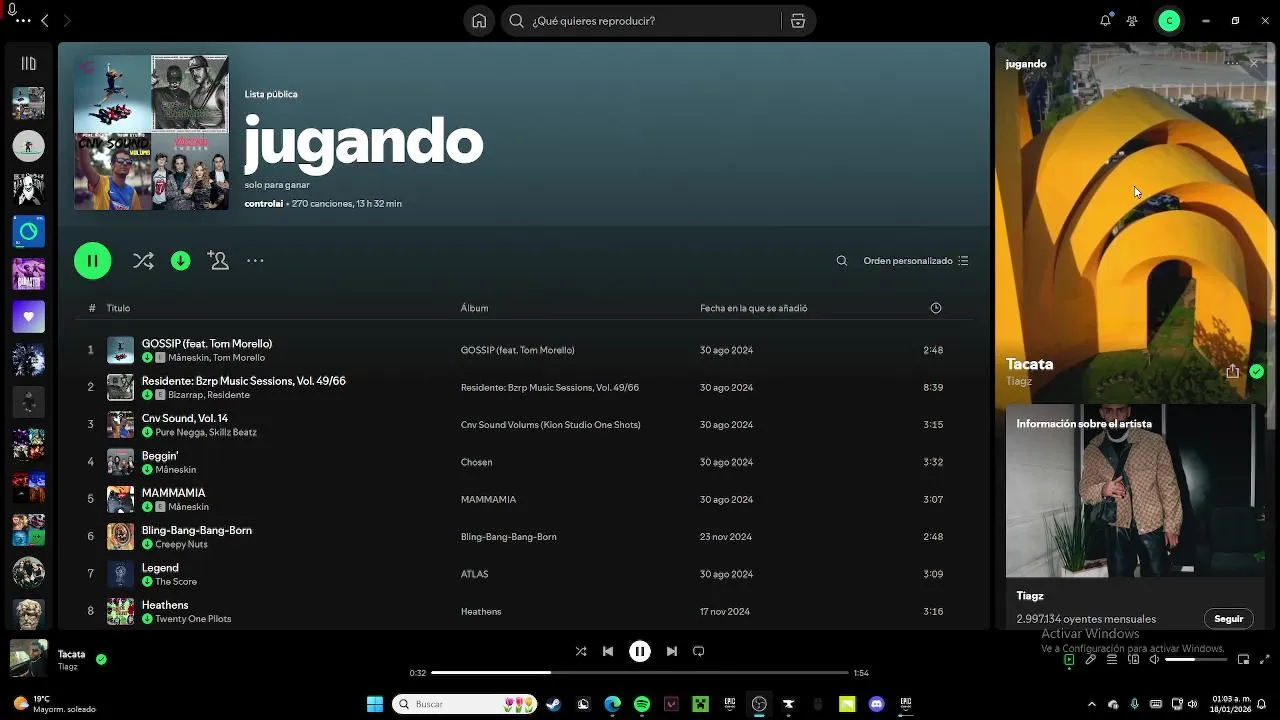This screenshot has width=1280, height=720.
Task: Navigate back with the left arrow
Action: click(x=44, y=21)
